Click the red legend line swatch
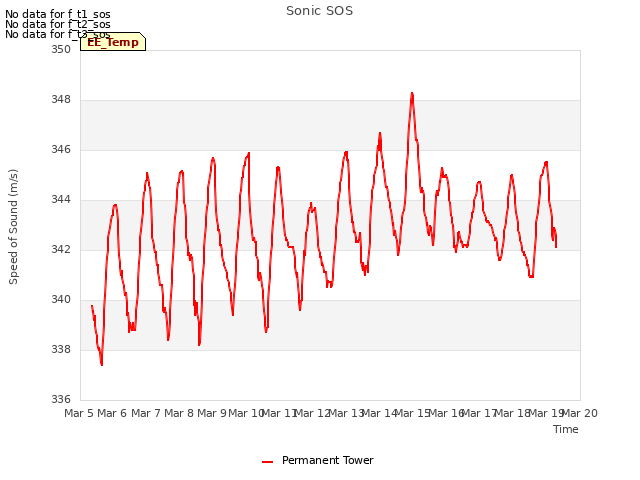The image size is (640, 480). pos(267,462)
